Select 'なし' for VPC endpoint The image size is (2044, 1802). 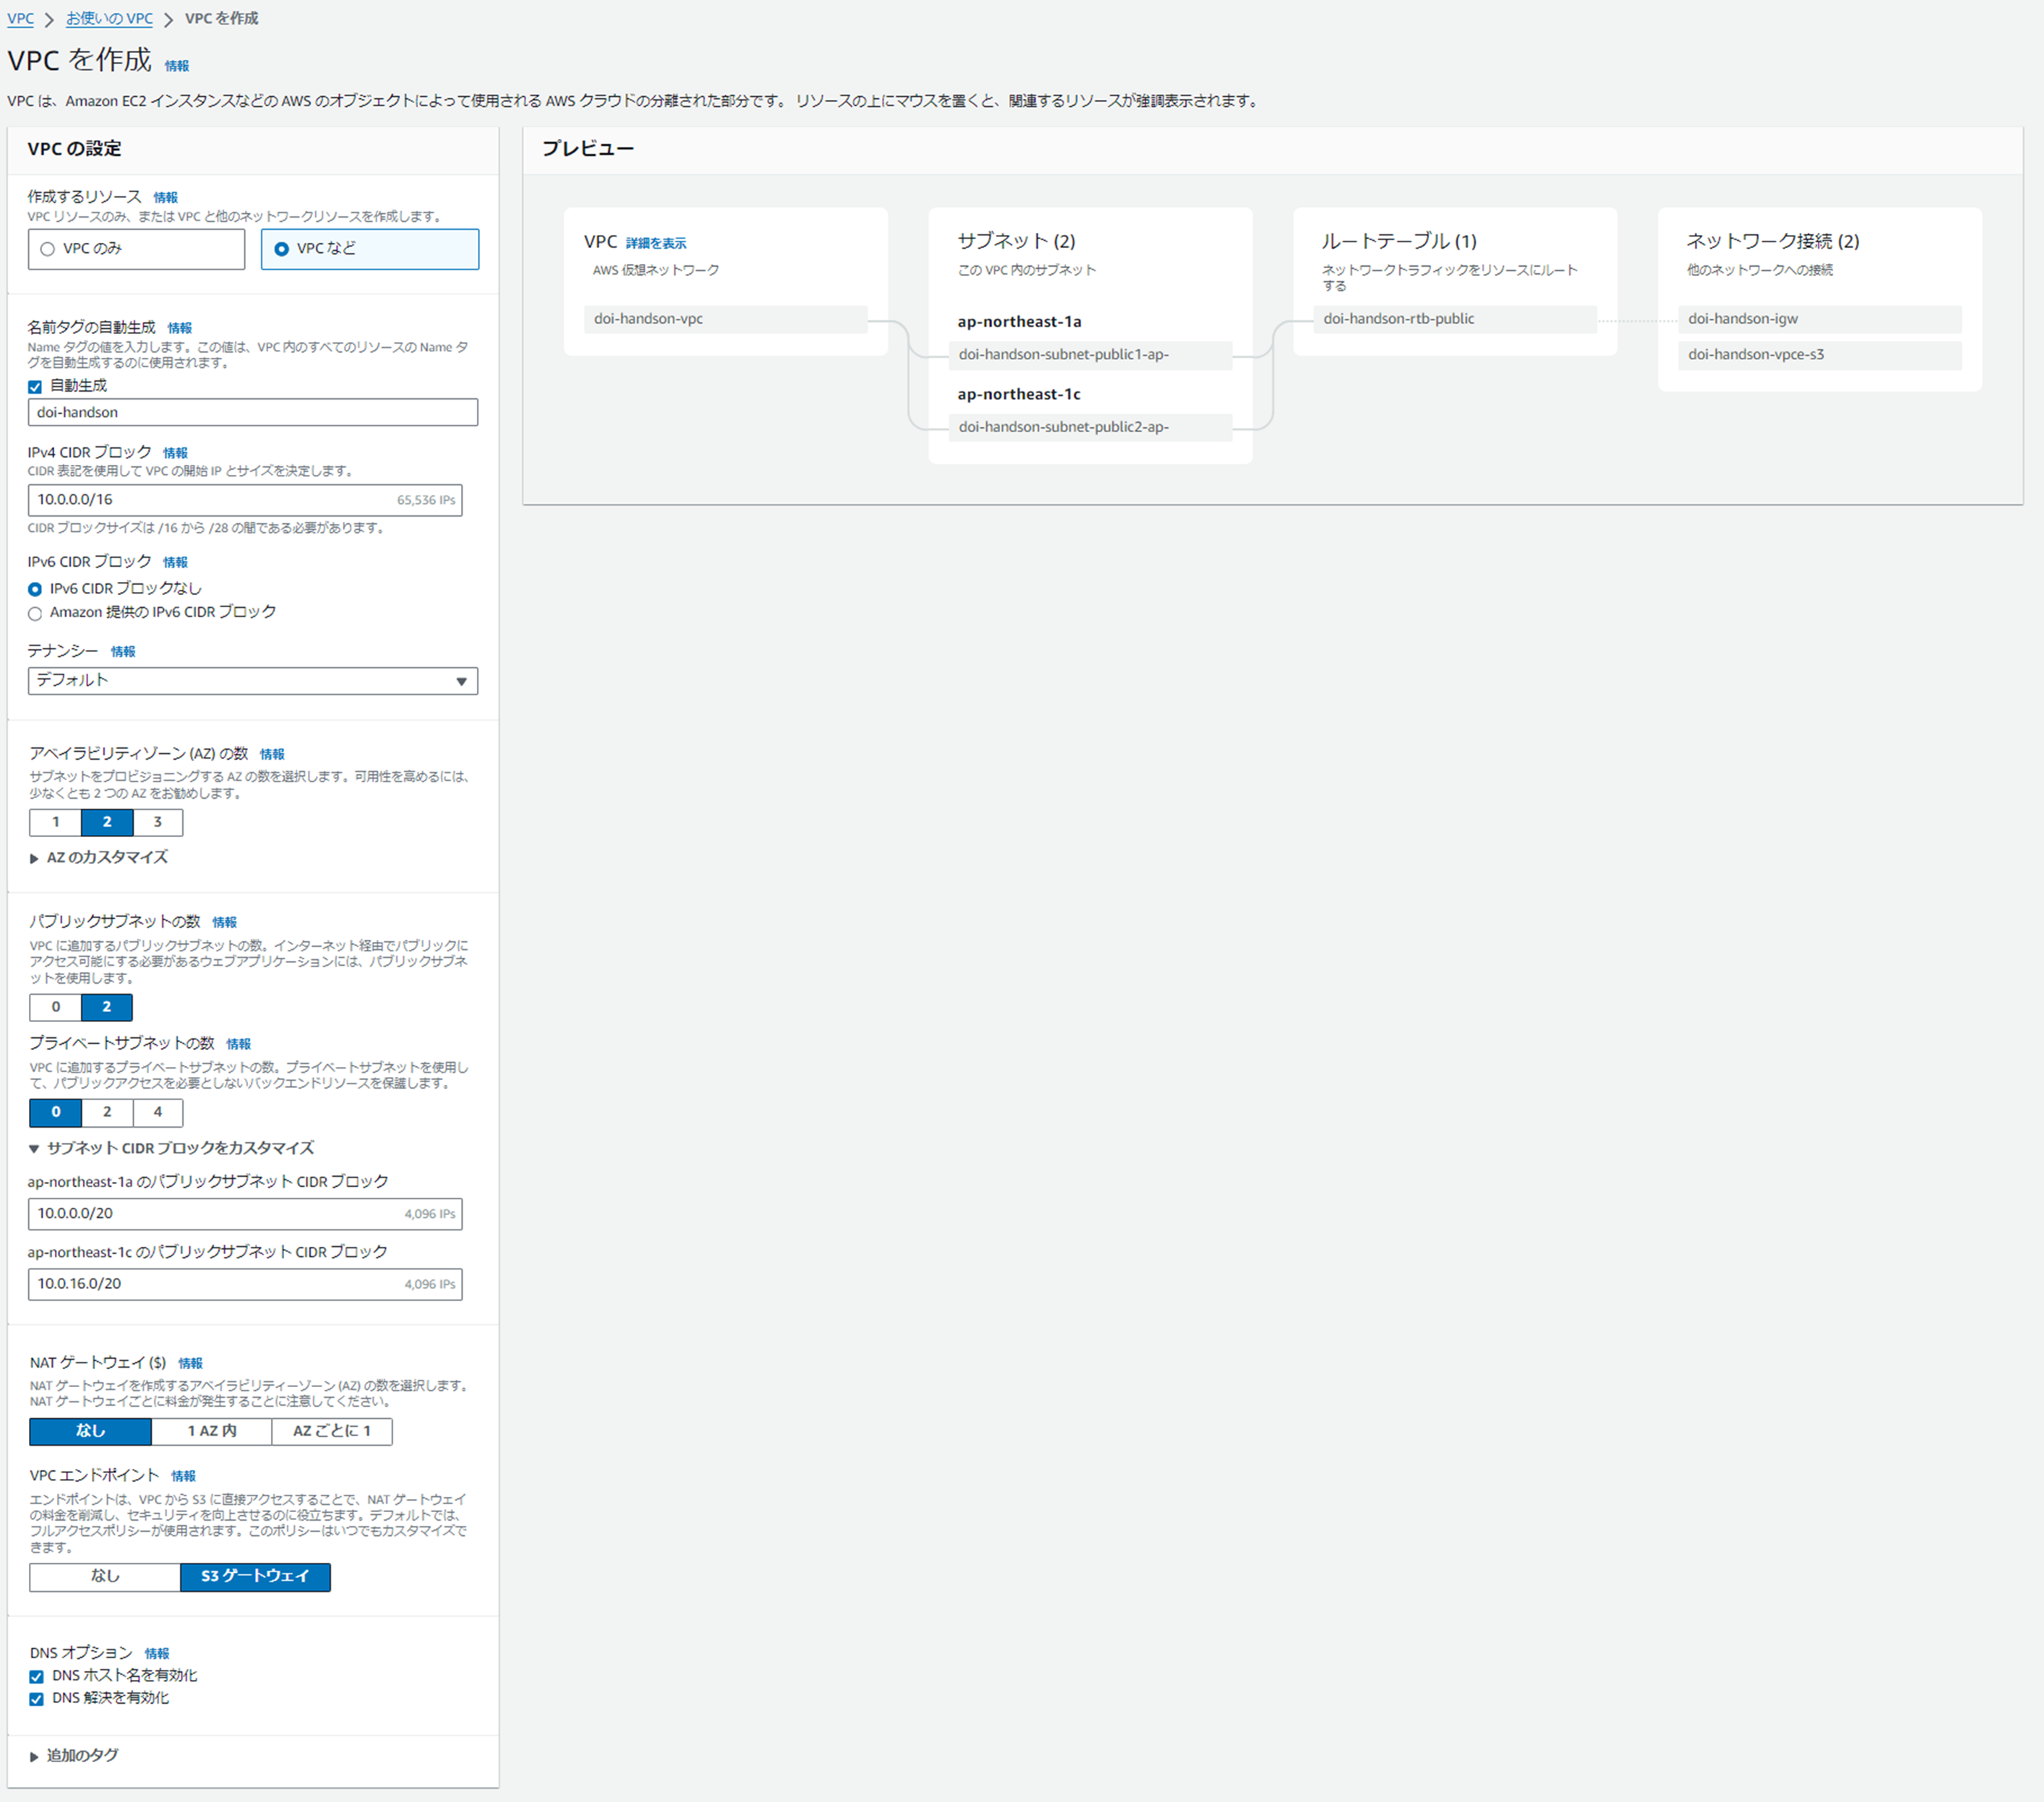(105, 1576)
